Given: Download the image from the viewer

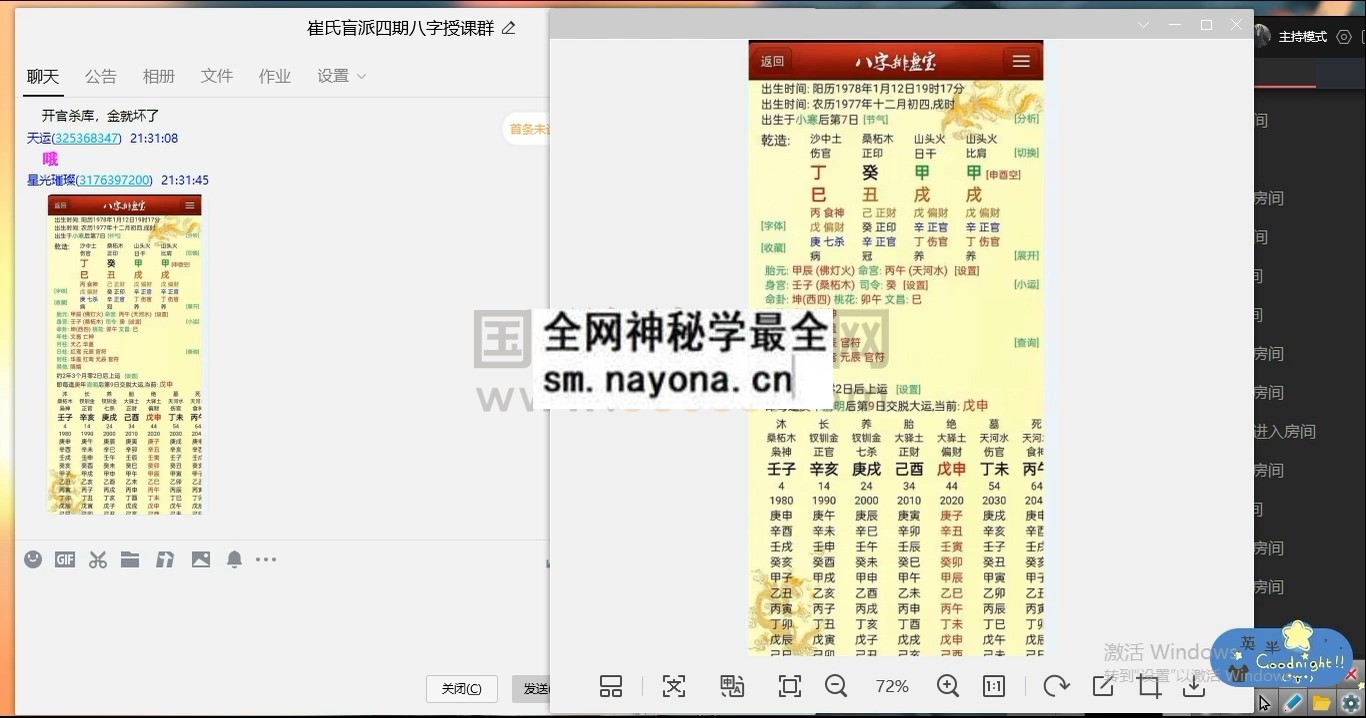Looking at the screenshot, I should tap(1194, 686).
